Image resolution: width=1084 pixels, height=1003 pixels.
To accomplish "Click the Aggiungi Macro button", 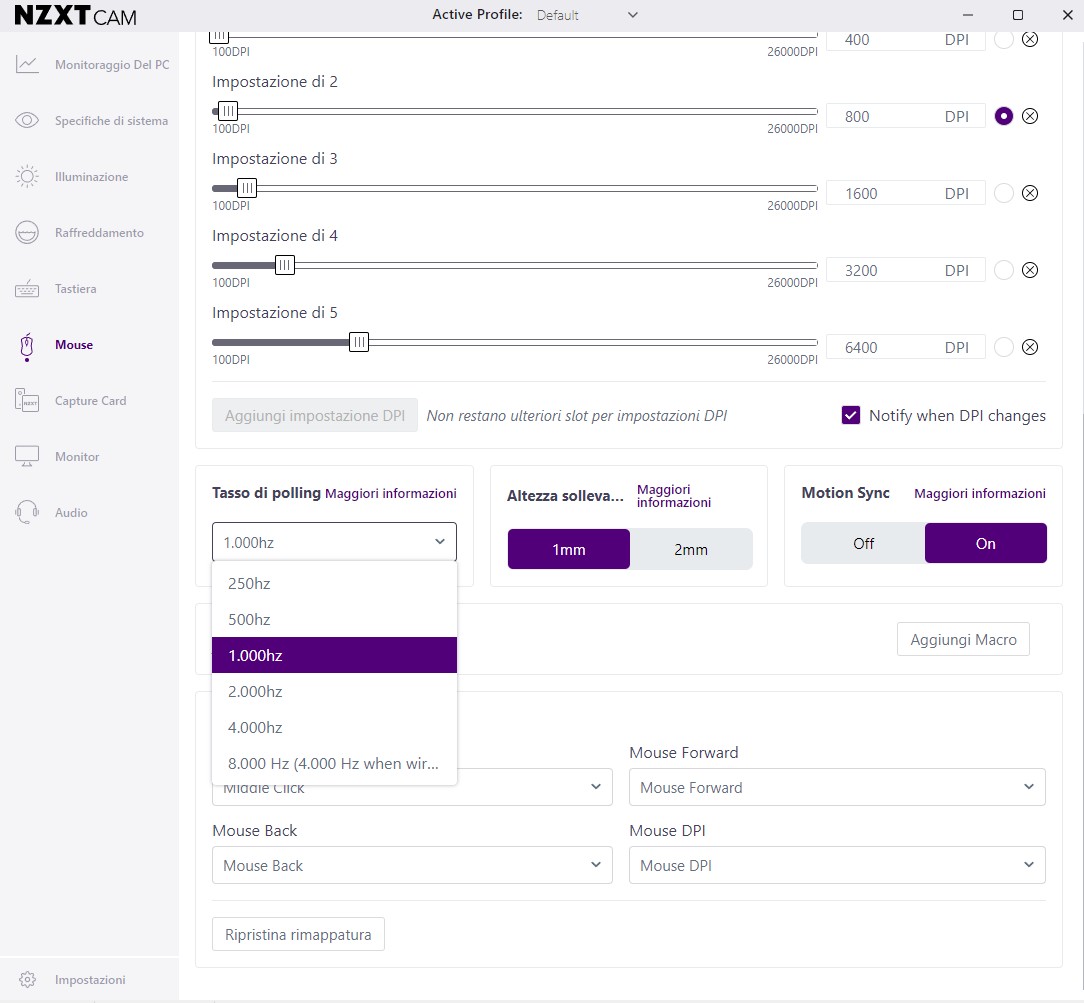I will pyautogui.click(x=963, y=639).
